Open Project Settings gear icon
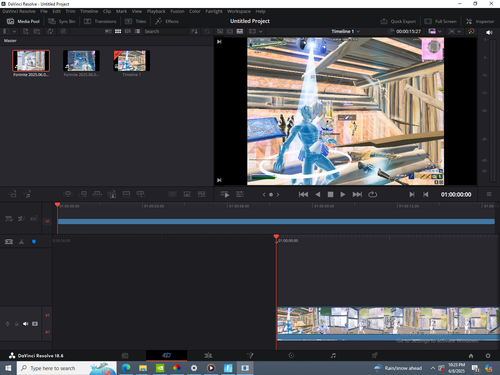 (x=488, y=356)
